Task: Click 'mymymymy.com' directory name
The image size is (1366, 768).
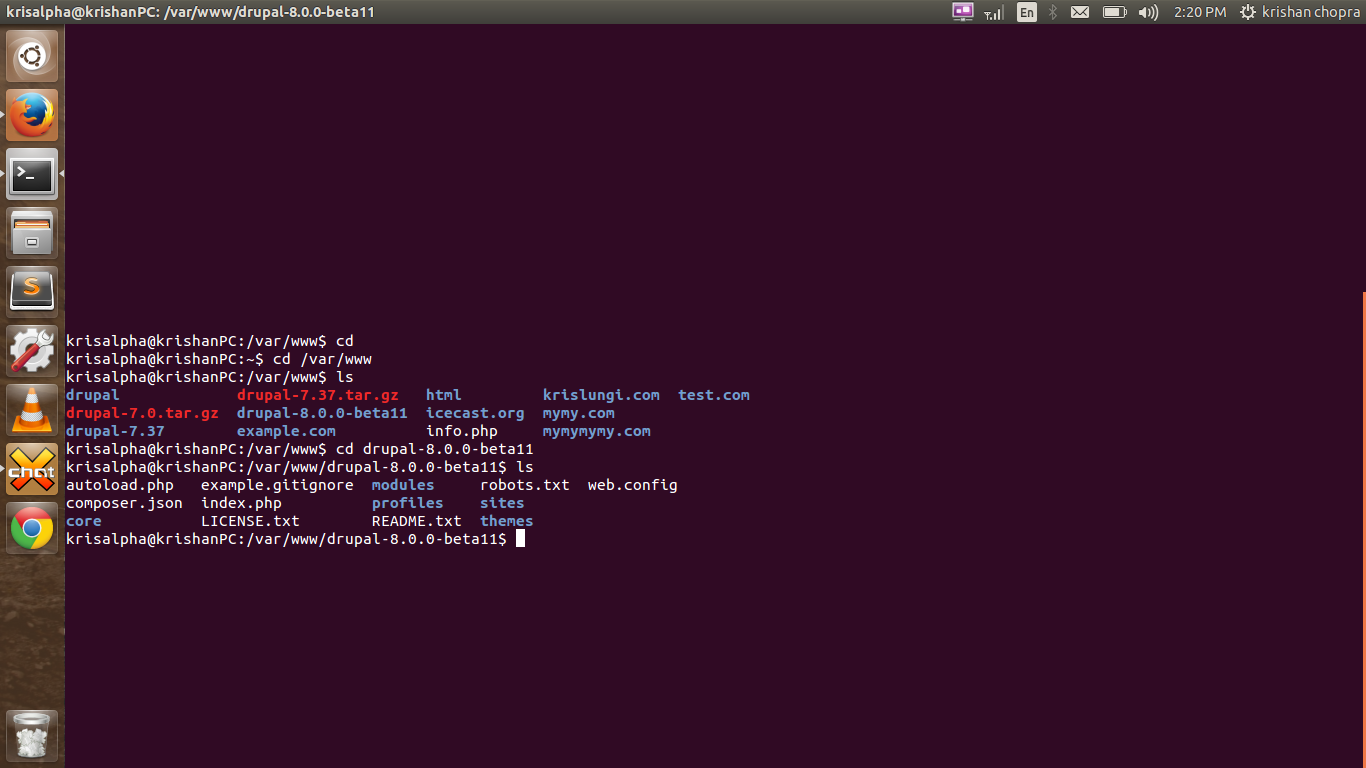Action: click(x=597, y=431)
